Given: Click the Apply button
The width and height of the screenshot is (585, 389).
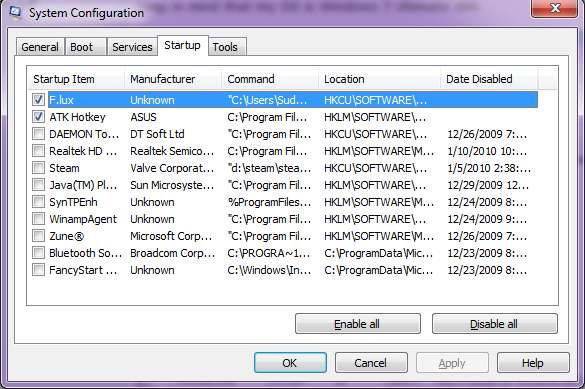Looking at the screenshot, I should coord(452,363).
